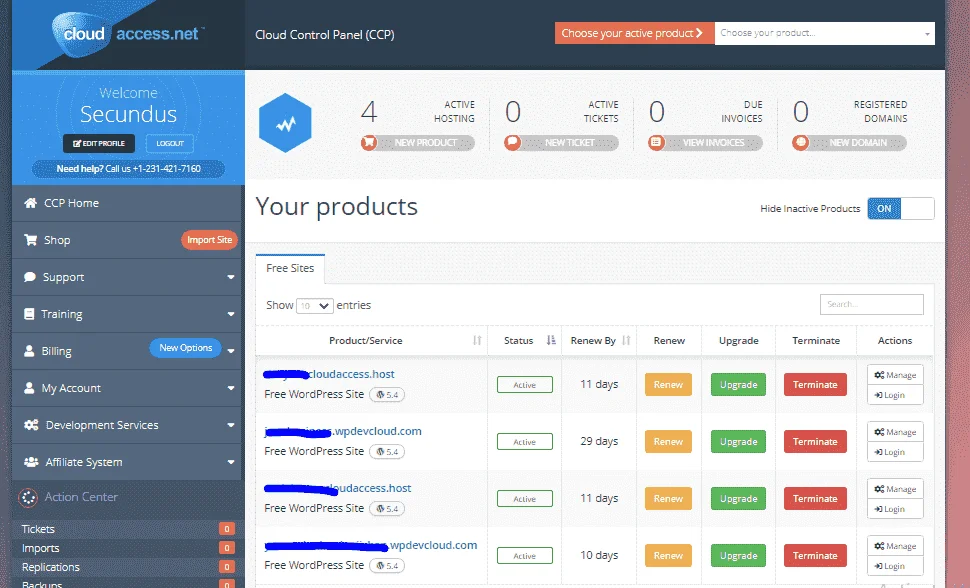This screenshot has width=970, height=588.
Task: Click the products Search input field
Action: 872,305
